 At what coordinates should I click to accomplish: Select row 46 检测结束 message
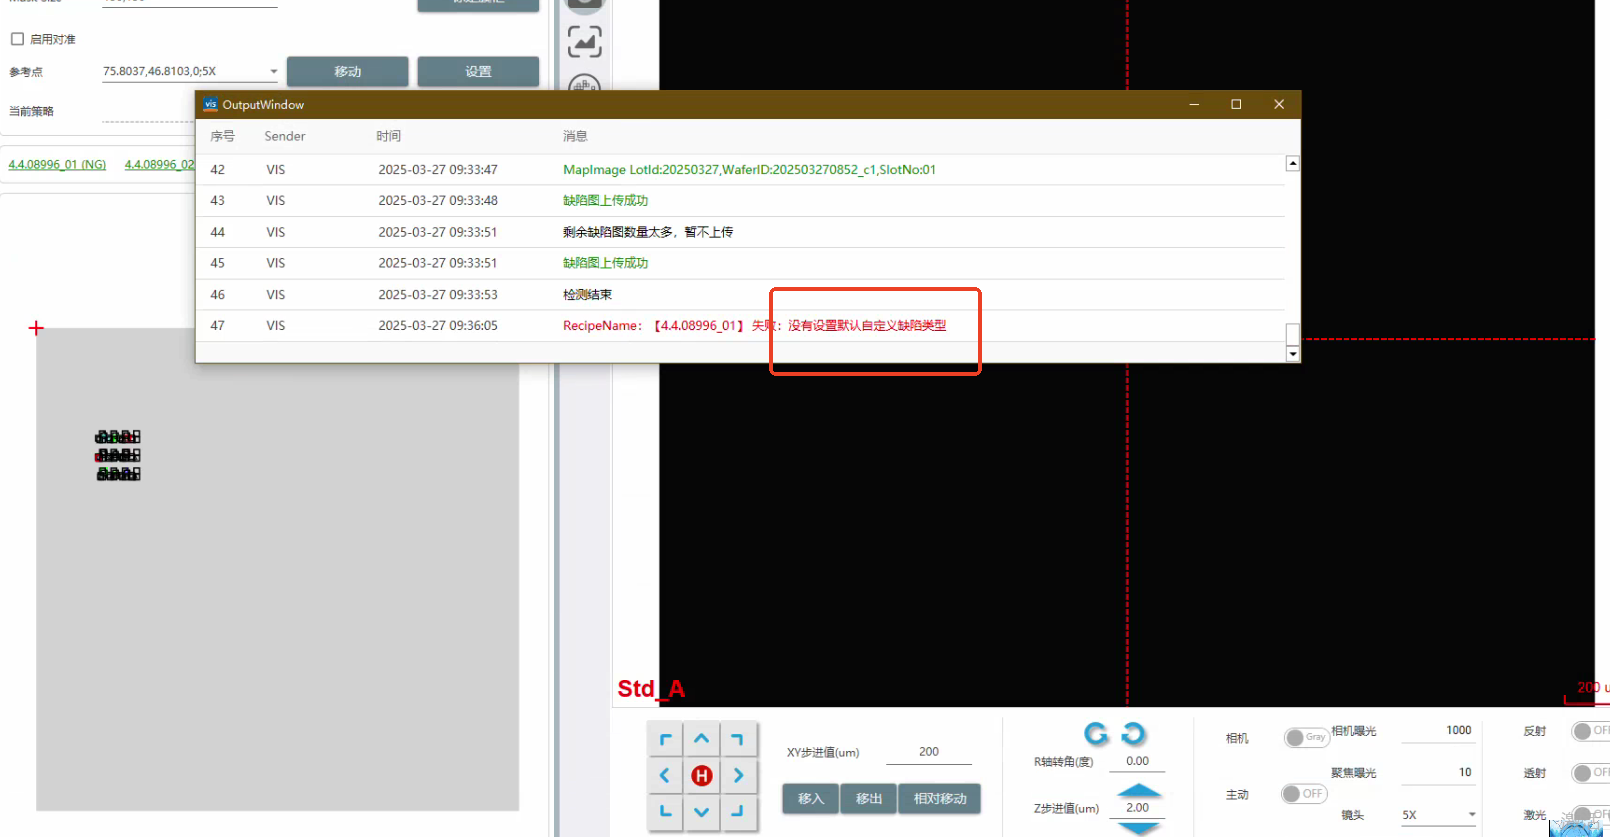point(587,295)
